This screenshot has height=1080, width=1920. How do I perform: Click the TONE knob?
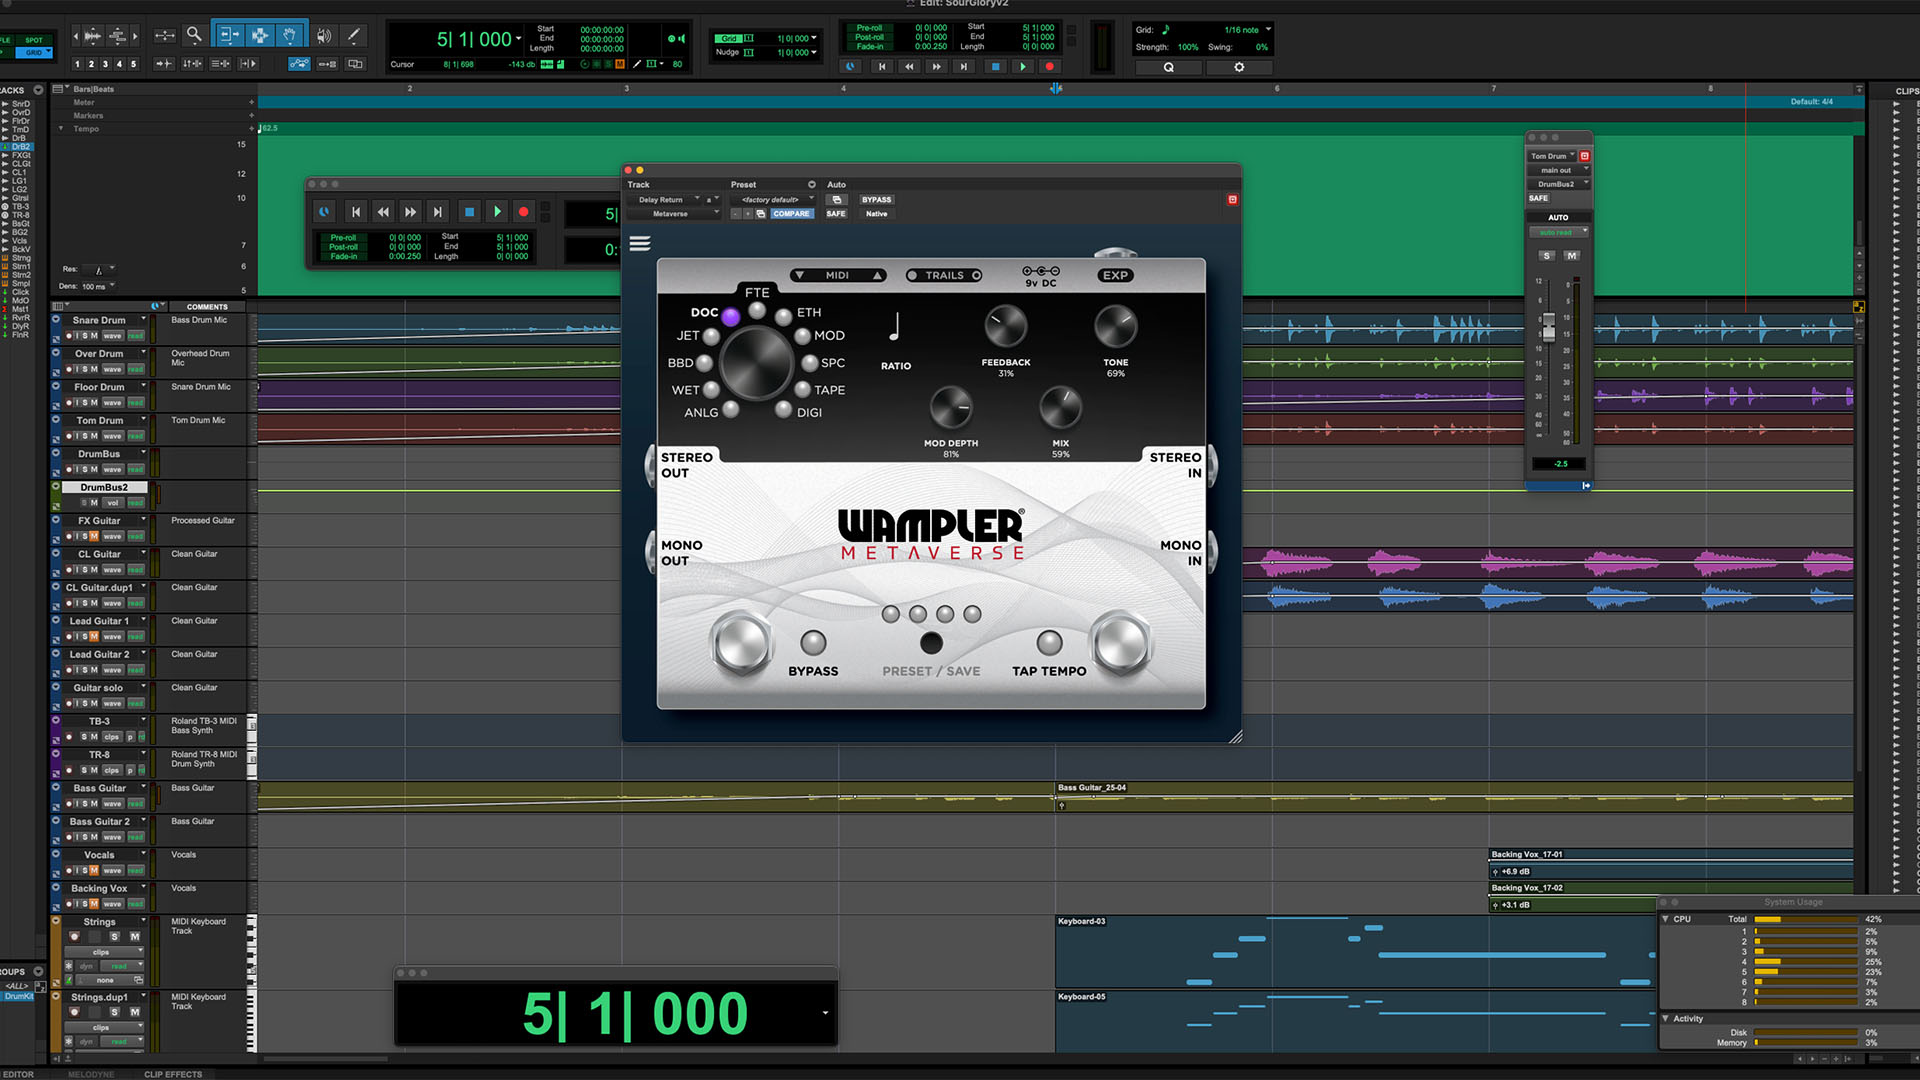(x=1115, y=327)
